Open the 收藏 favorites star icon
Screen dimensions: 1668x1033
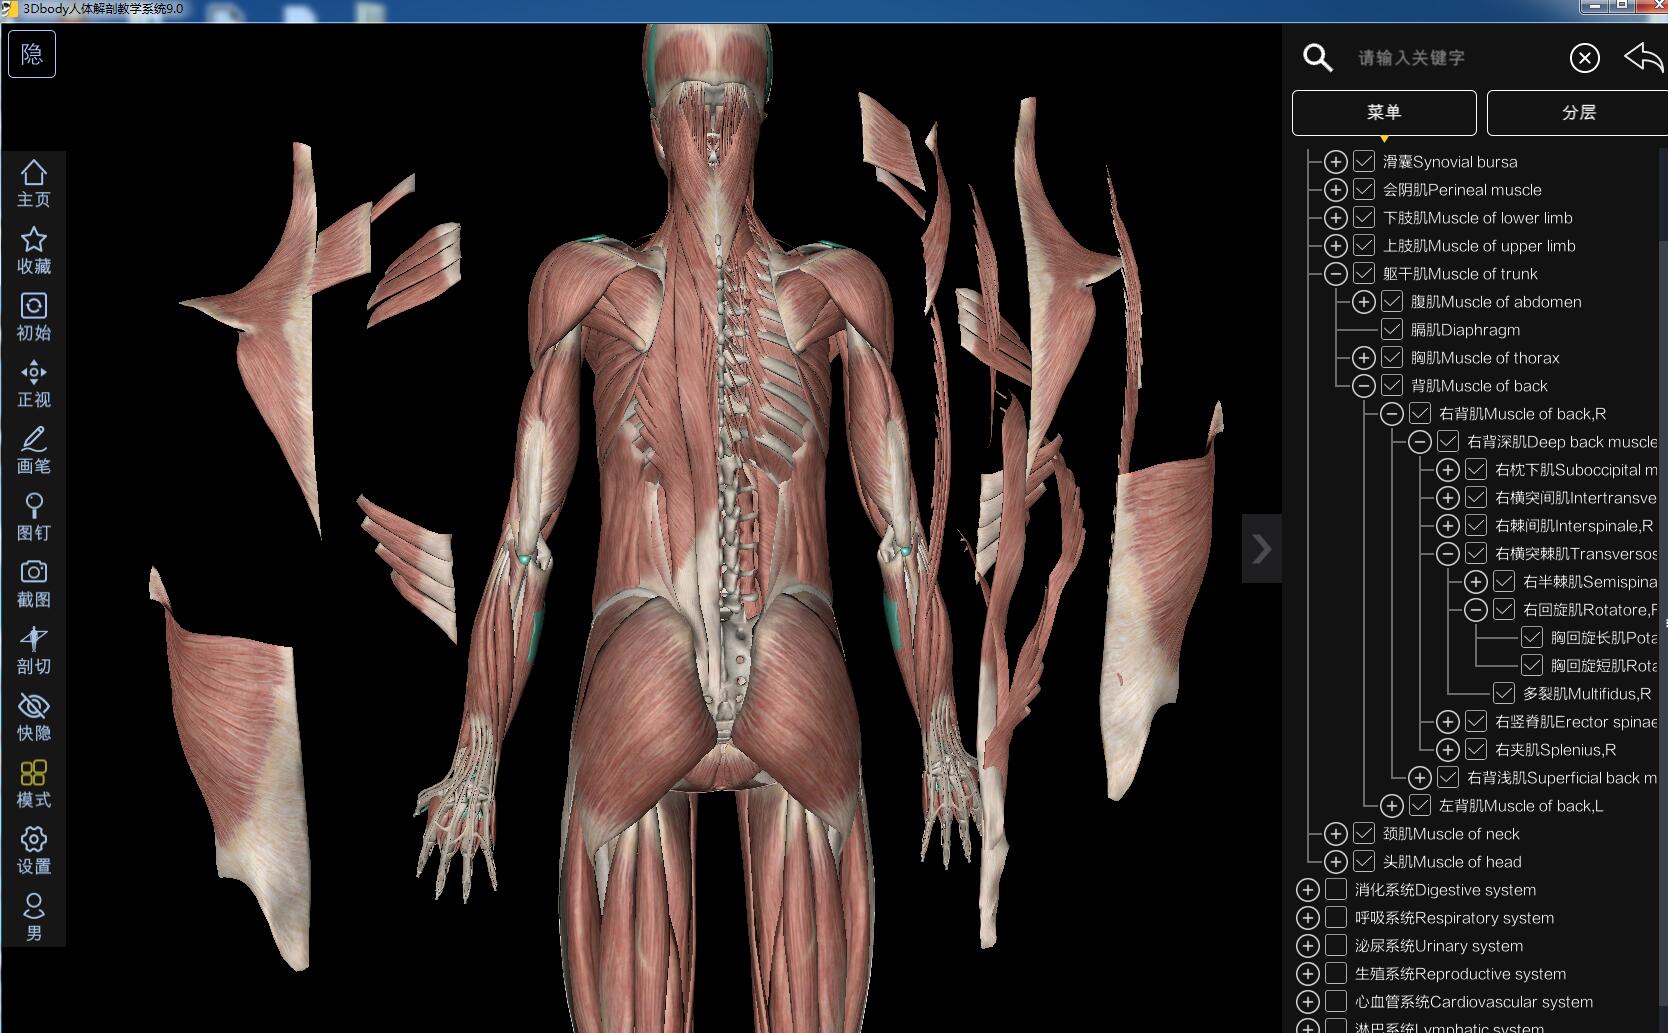(x=33, y=250)
